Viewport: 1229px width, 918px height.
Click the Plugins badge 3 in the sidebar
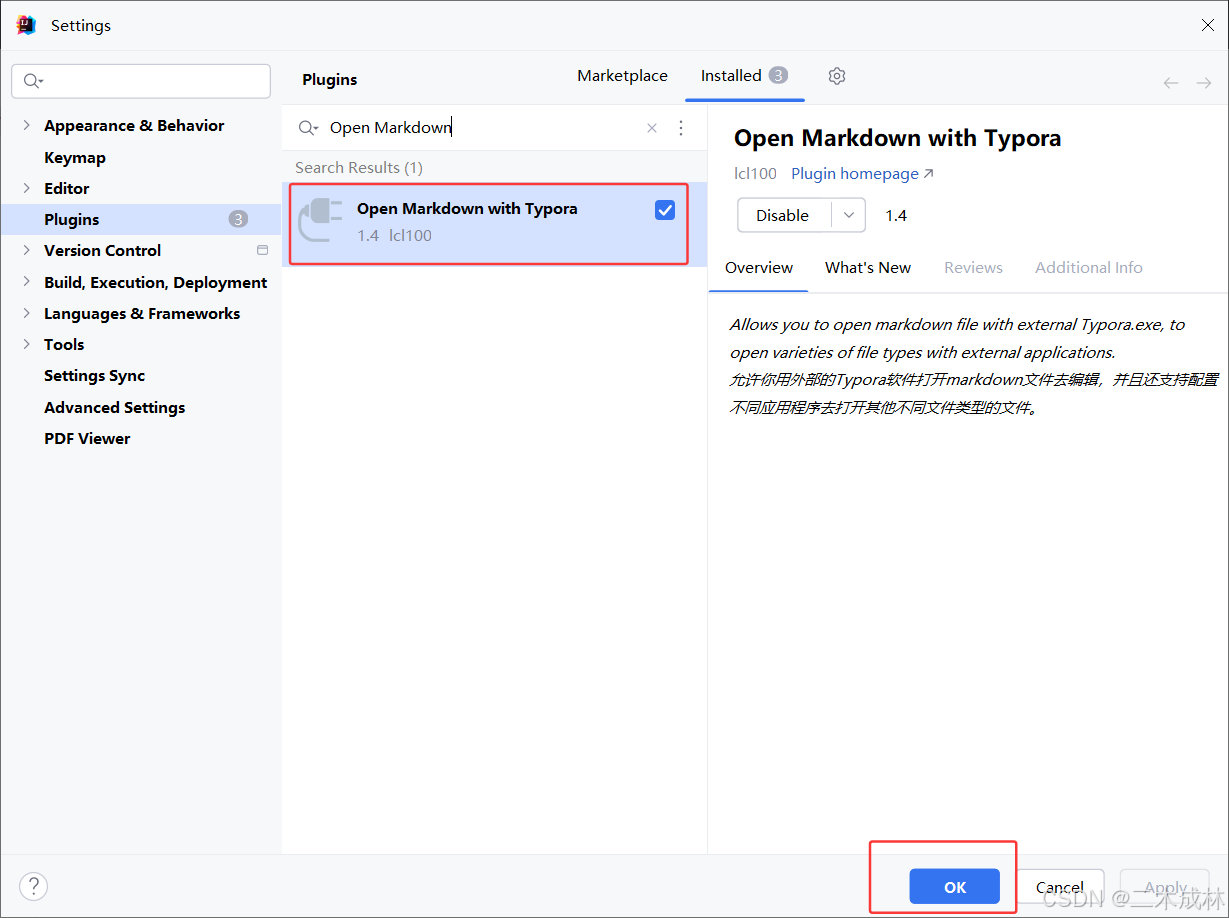(238, 219)
